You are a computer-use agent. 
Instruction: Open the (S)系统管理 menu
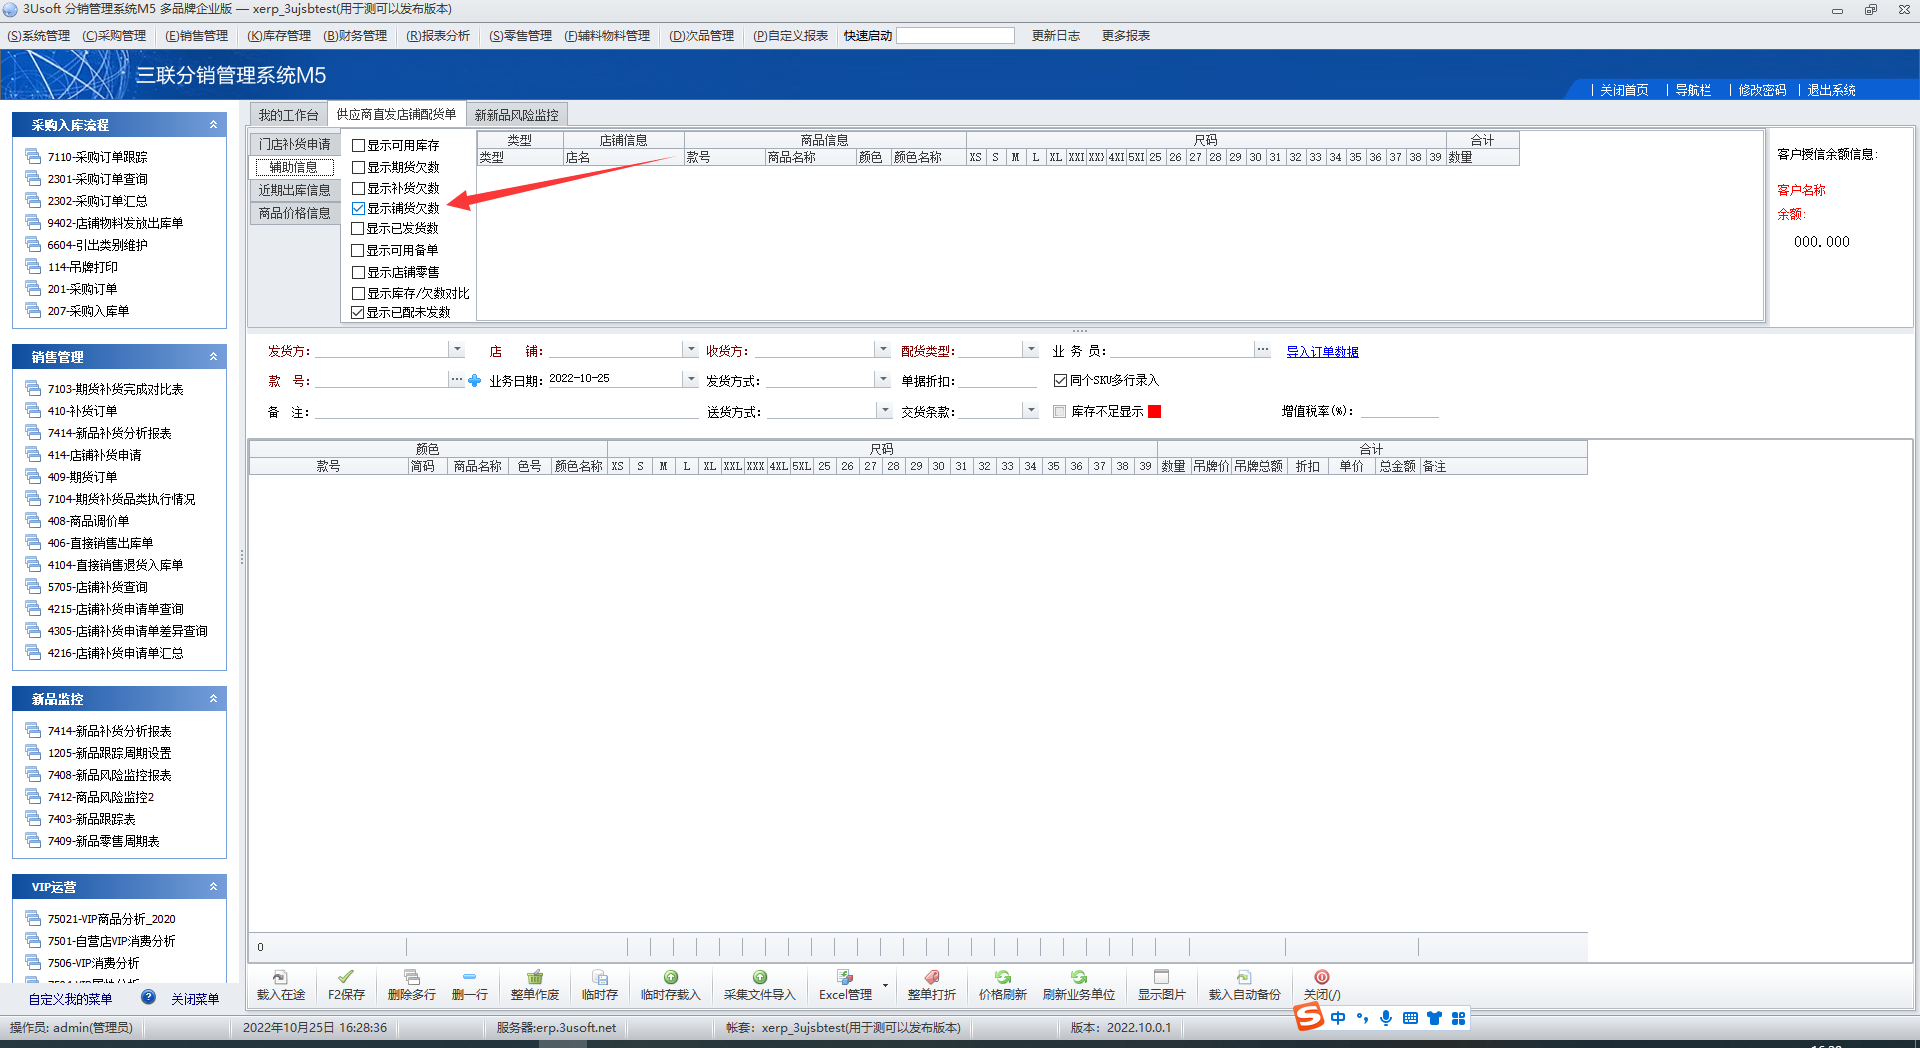pos(39,36)
